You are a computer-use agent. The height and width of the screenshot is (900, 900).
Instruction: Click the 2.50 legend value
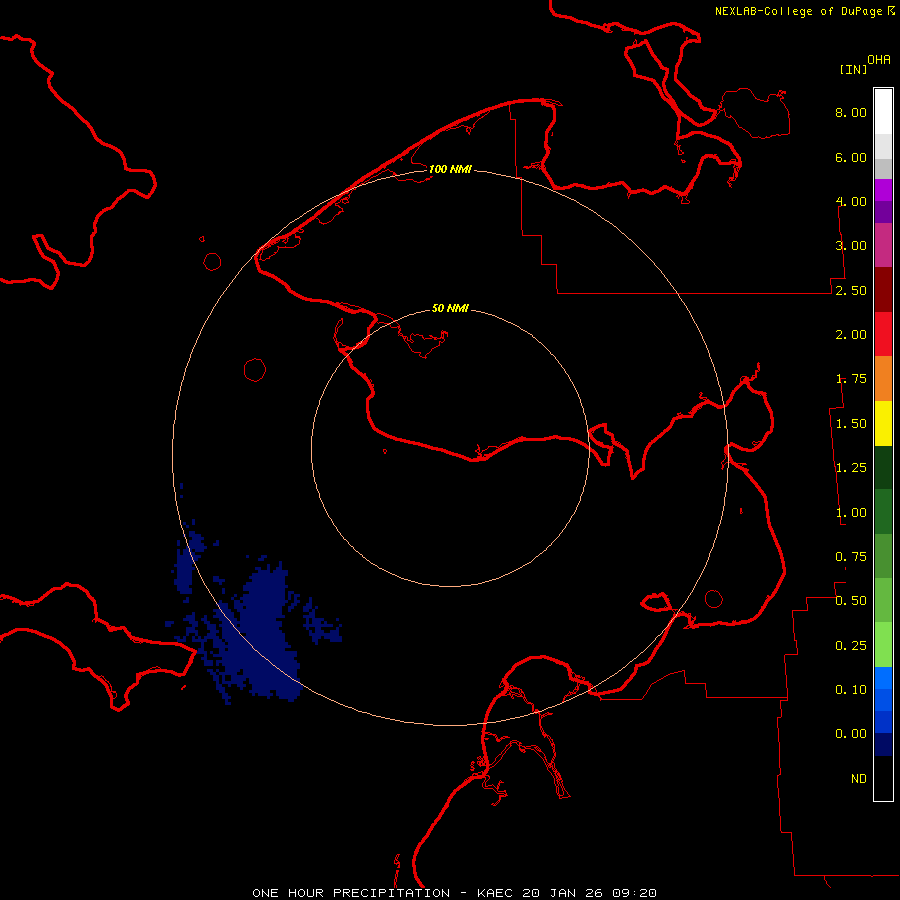point(851,290)
